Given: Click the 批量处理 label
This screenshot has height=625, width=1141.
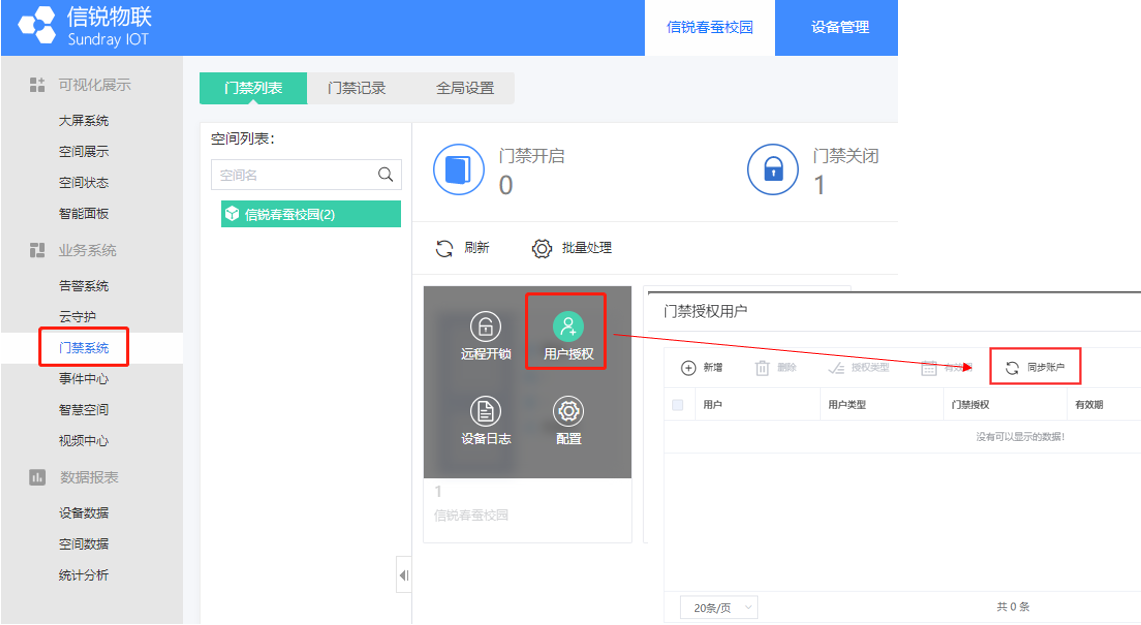Looking at the screenshot, I should tap(587, 248).
